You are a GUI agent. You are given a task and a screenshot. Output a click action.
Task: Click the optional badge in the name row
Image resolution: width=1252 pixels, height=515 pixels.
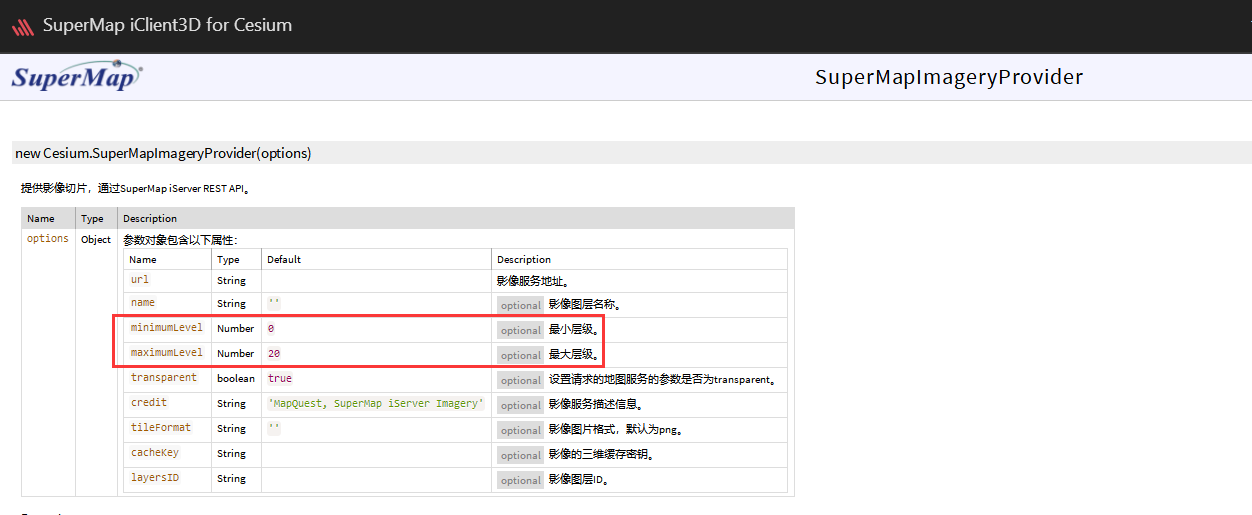pos(521,305)
